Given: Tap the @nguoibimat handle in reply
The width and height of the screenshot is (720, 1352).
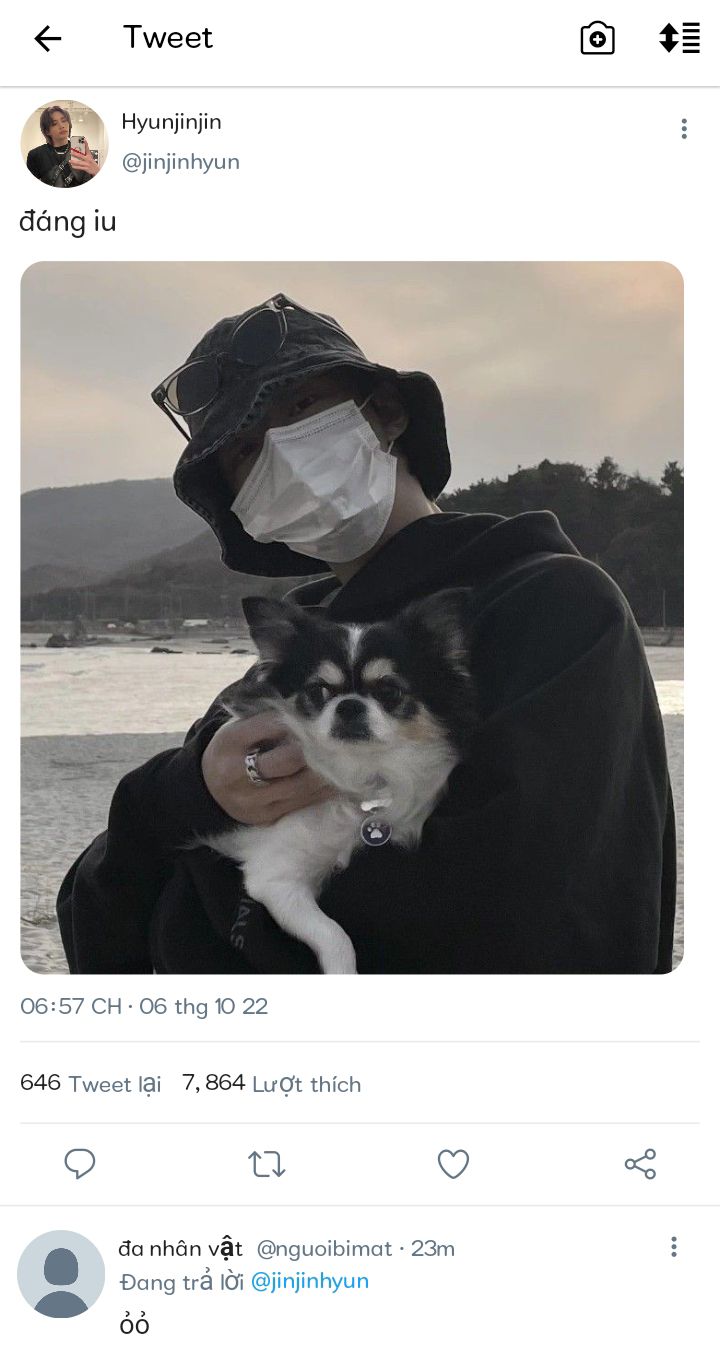Looking at the screenshot, I should (x=325, y=1248).
